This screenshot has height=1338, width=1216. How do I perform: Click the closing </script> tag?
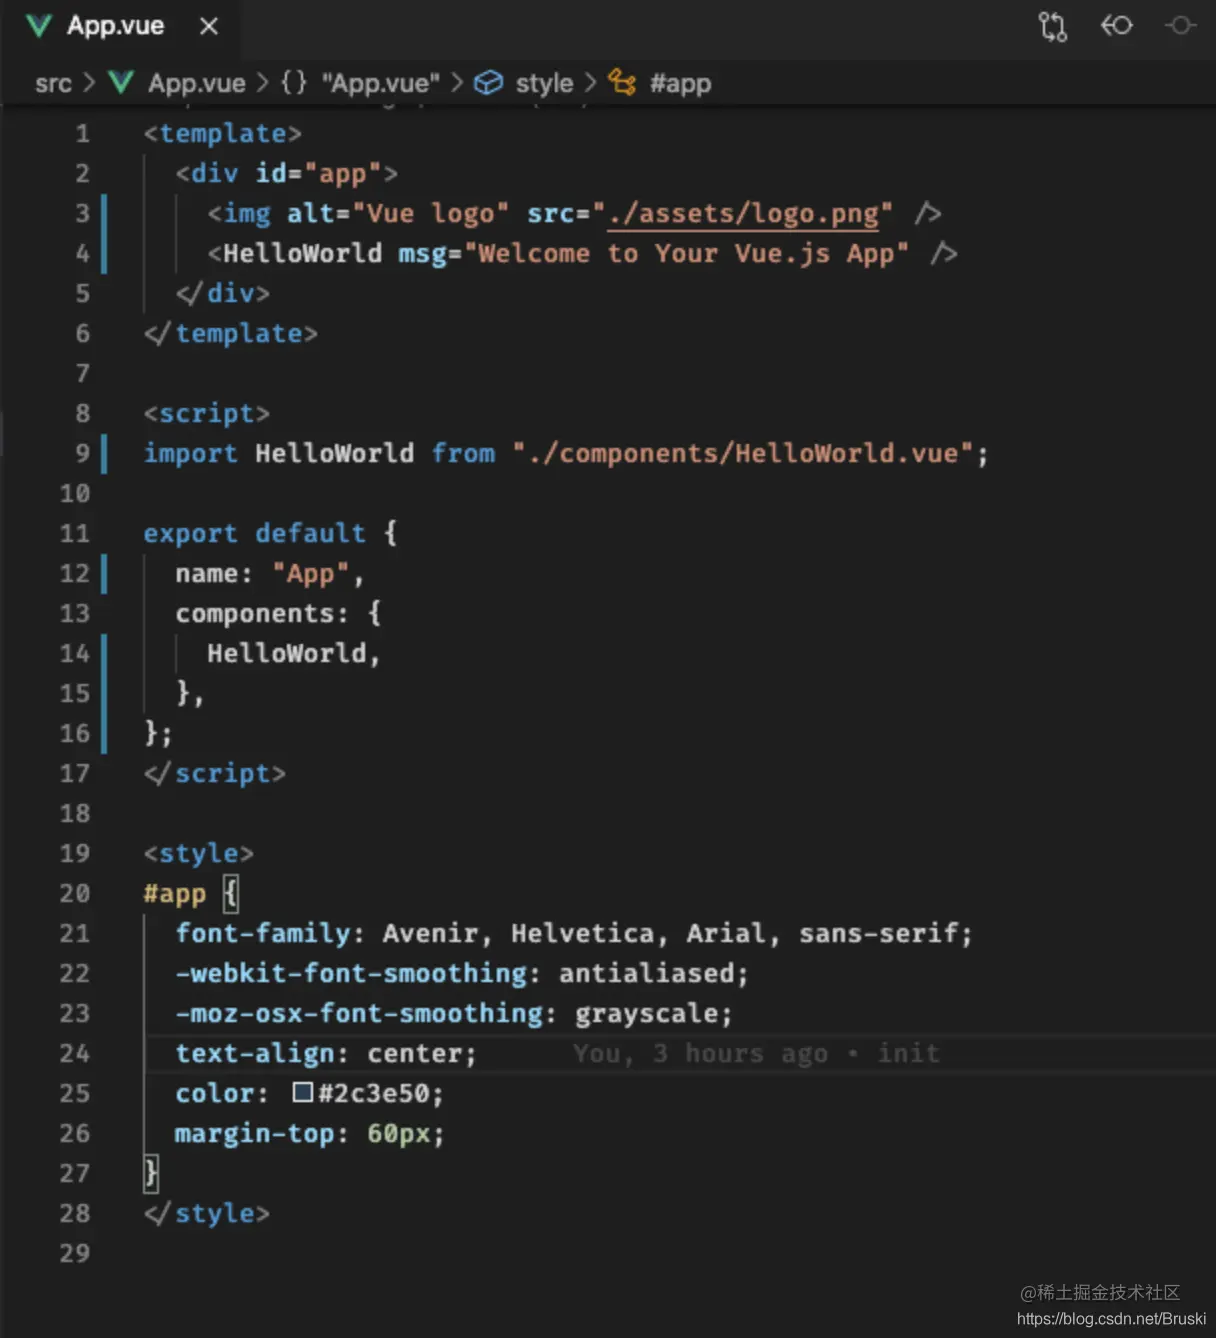coord(214,773)
